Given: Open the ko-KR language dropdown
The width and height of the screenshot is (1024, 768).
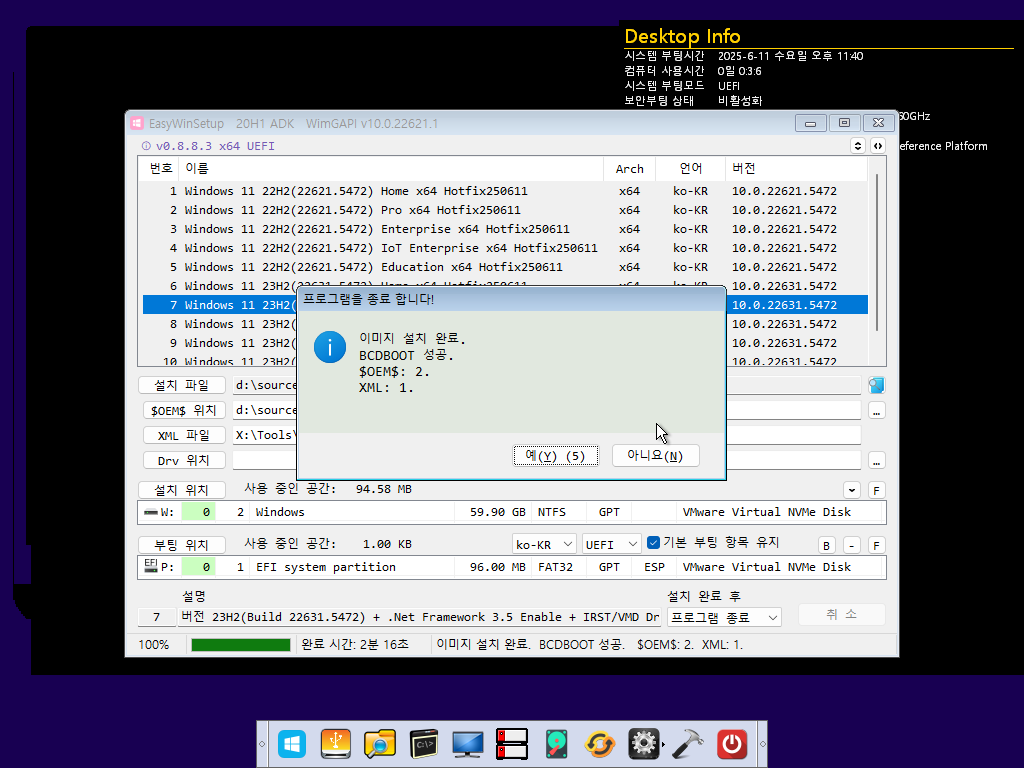Looking at the screenshot, I should pos(544,544).
